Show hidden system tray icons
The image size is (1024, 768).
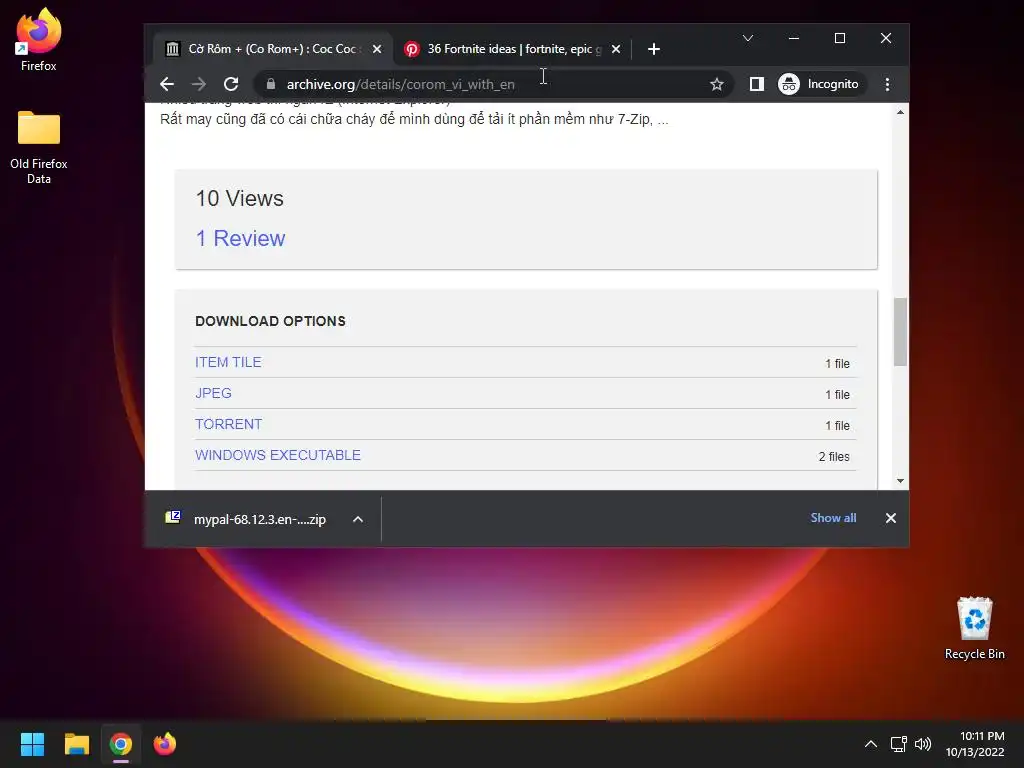871,744
